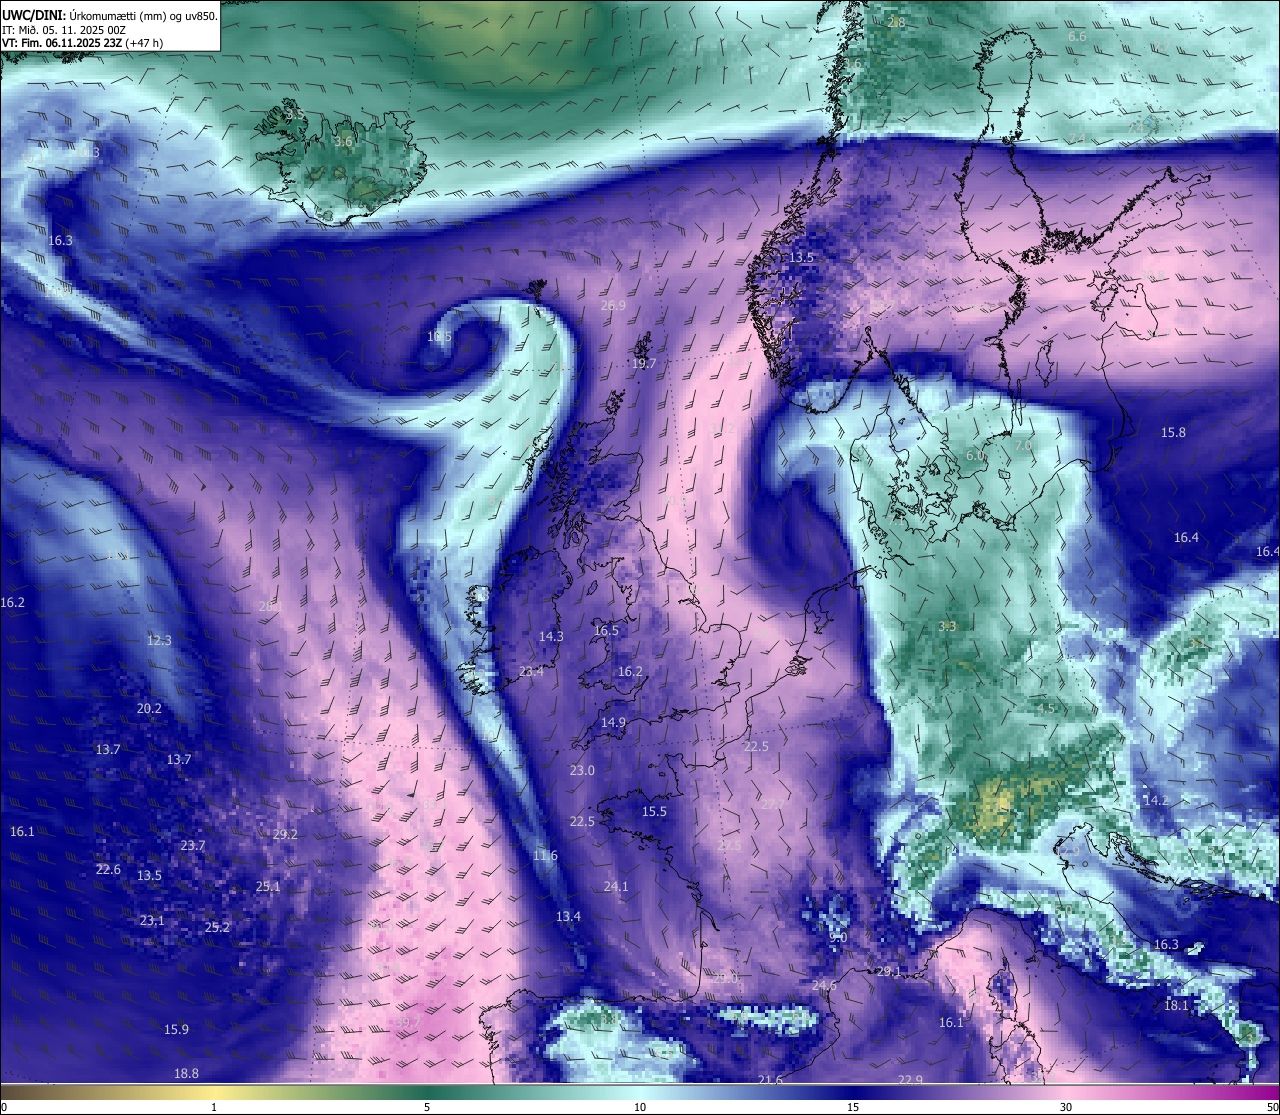
Task: Click the color scale label 0
Action: point(4,1107)
